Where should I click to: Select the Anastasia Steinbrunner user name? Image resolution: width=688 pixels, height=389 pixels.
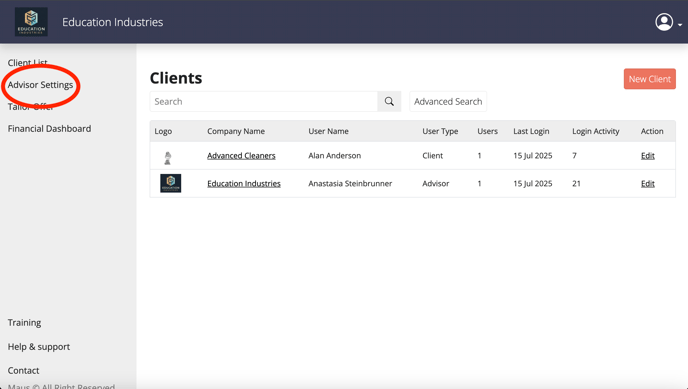pyautogui.click(x=350, y=184)
